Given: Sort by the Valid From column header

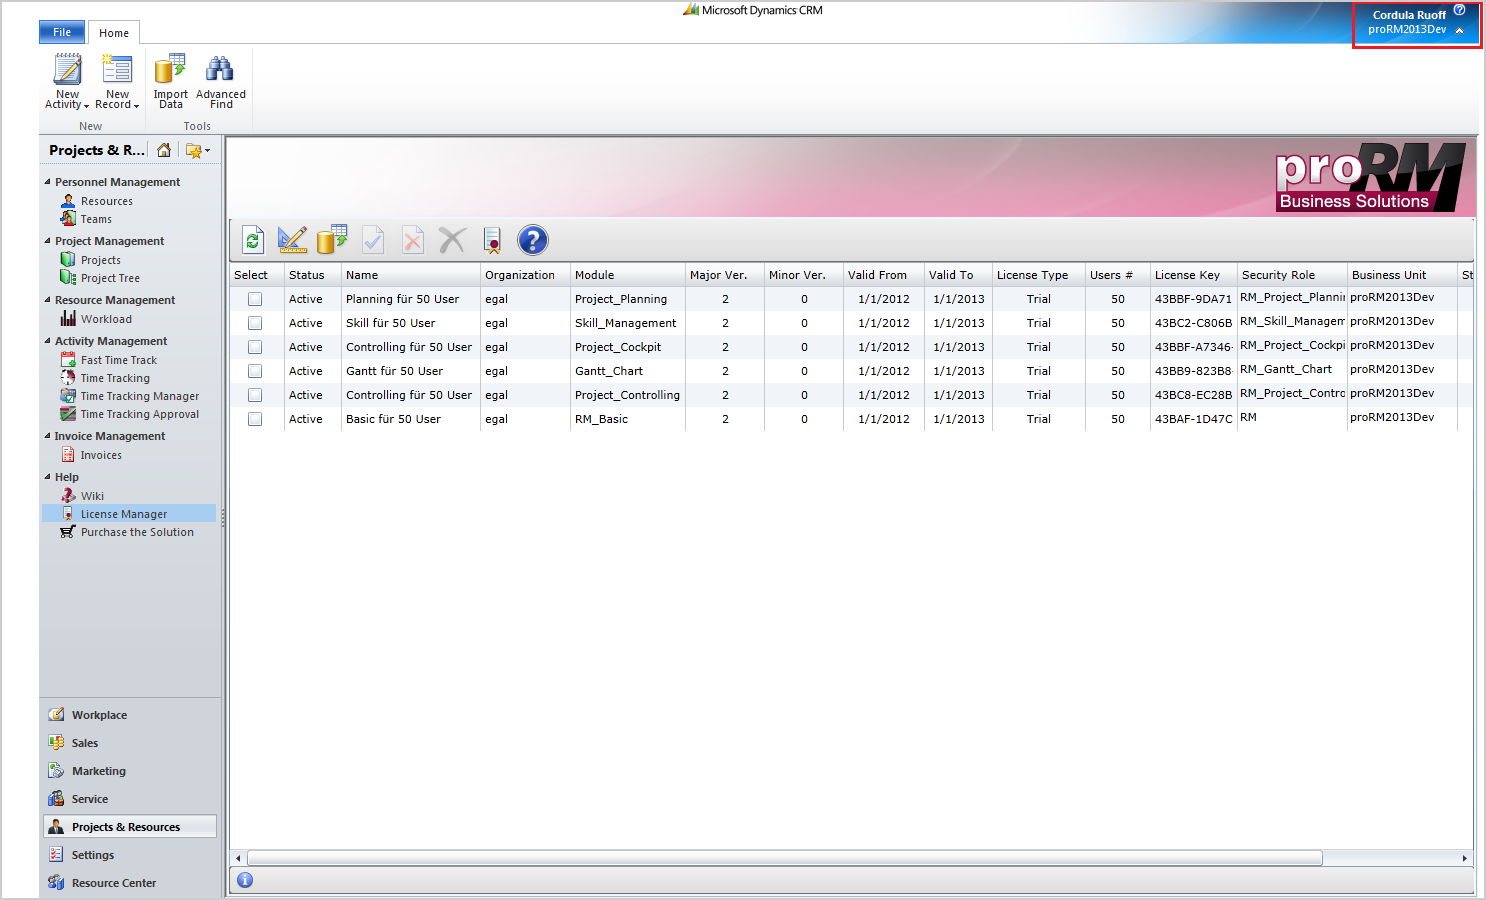Looking at the screenshot, I should [x=884, y=275].
